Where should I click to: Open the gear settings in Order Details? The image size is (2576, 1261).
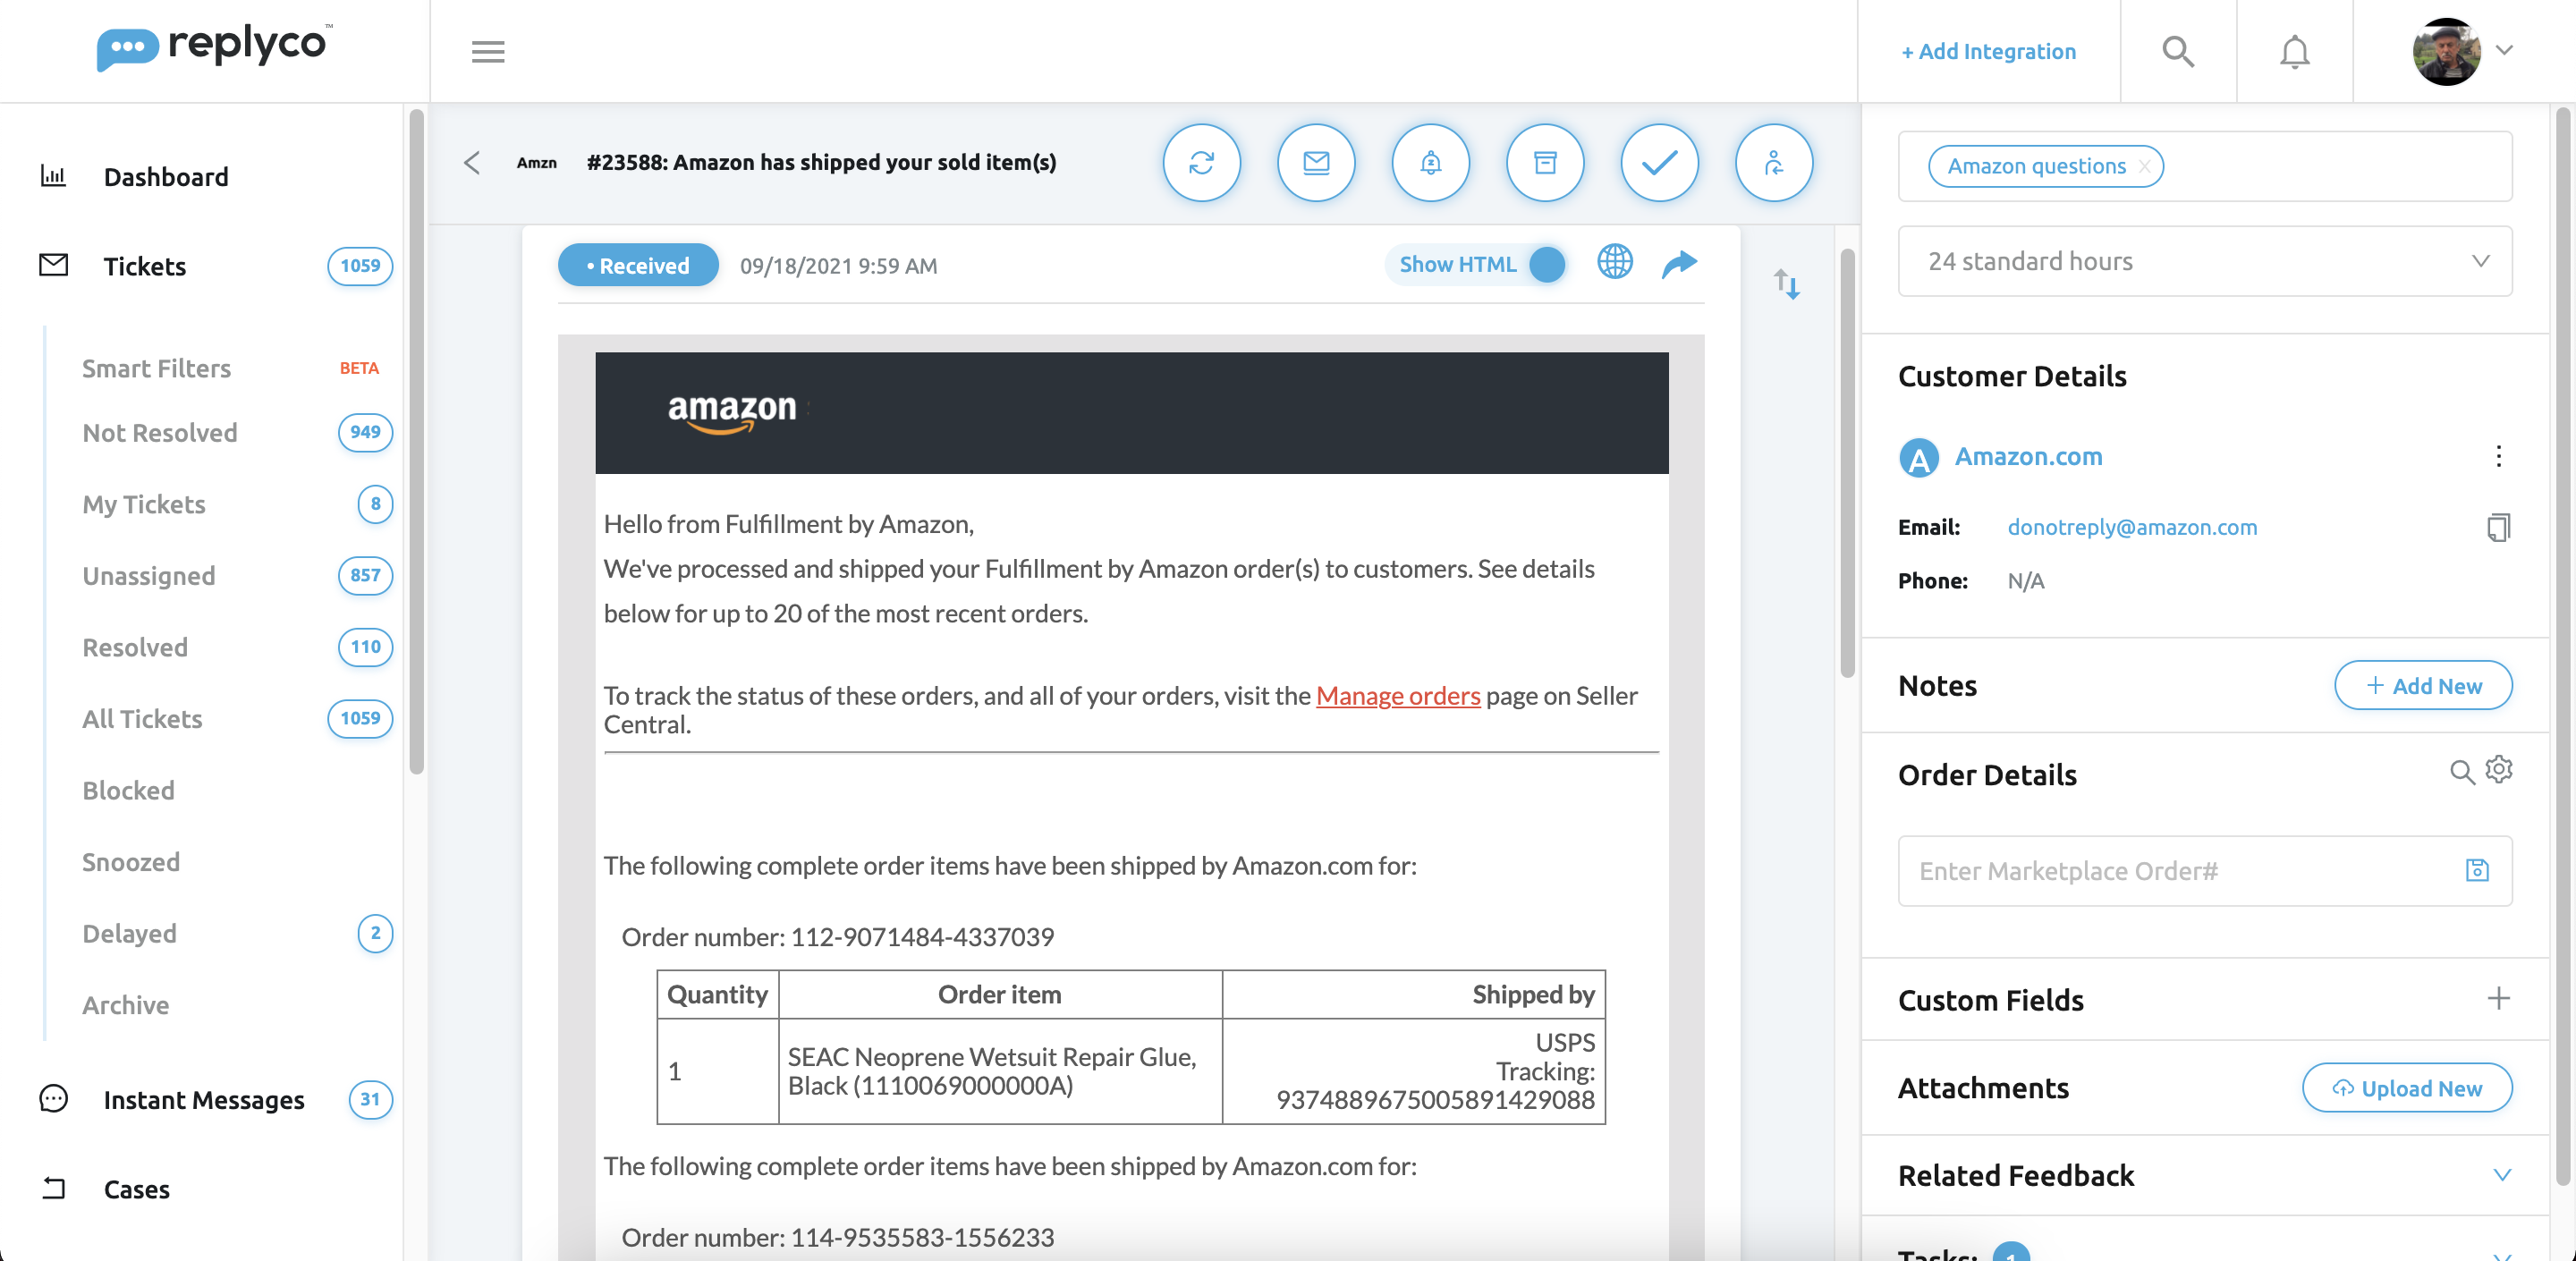click(x=2499, y=771)
